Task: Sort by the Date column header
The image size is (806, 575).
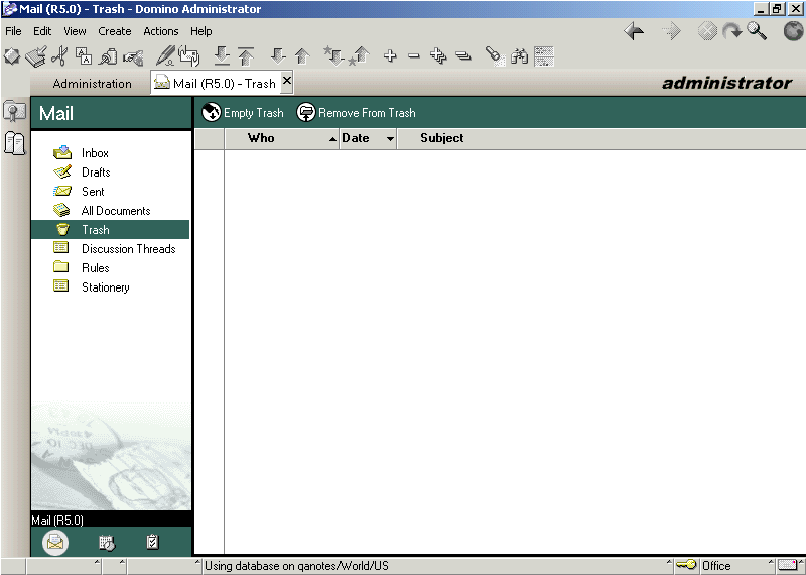Action: click(356, 138)
